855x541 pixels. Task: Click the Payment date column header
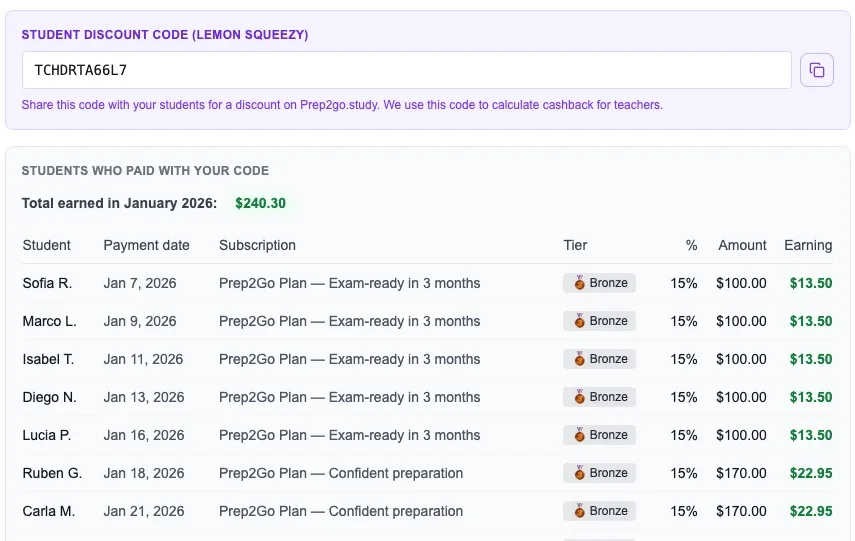click(146, 245)
